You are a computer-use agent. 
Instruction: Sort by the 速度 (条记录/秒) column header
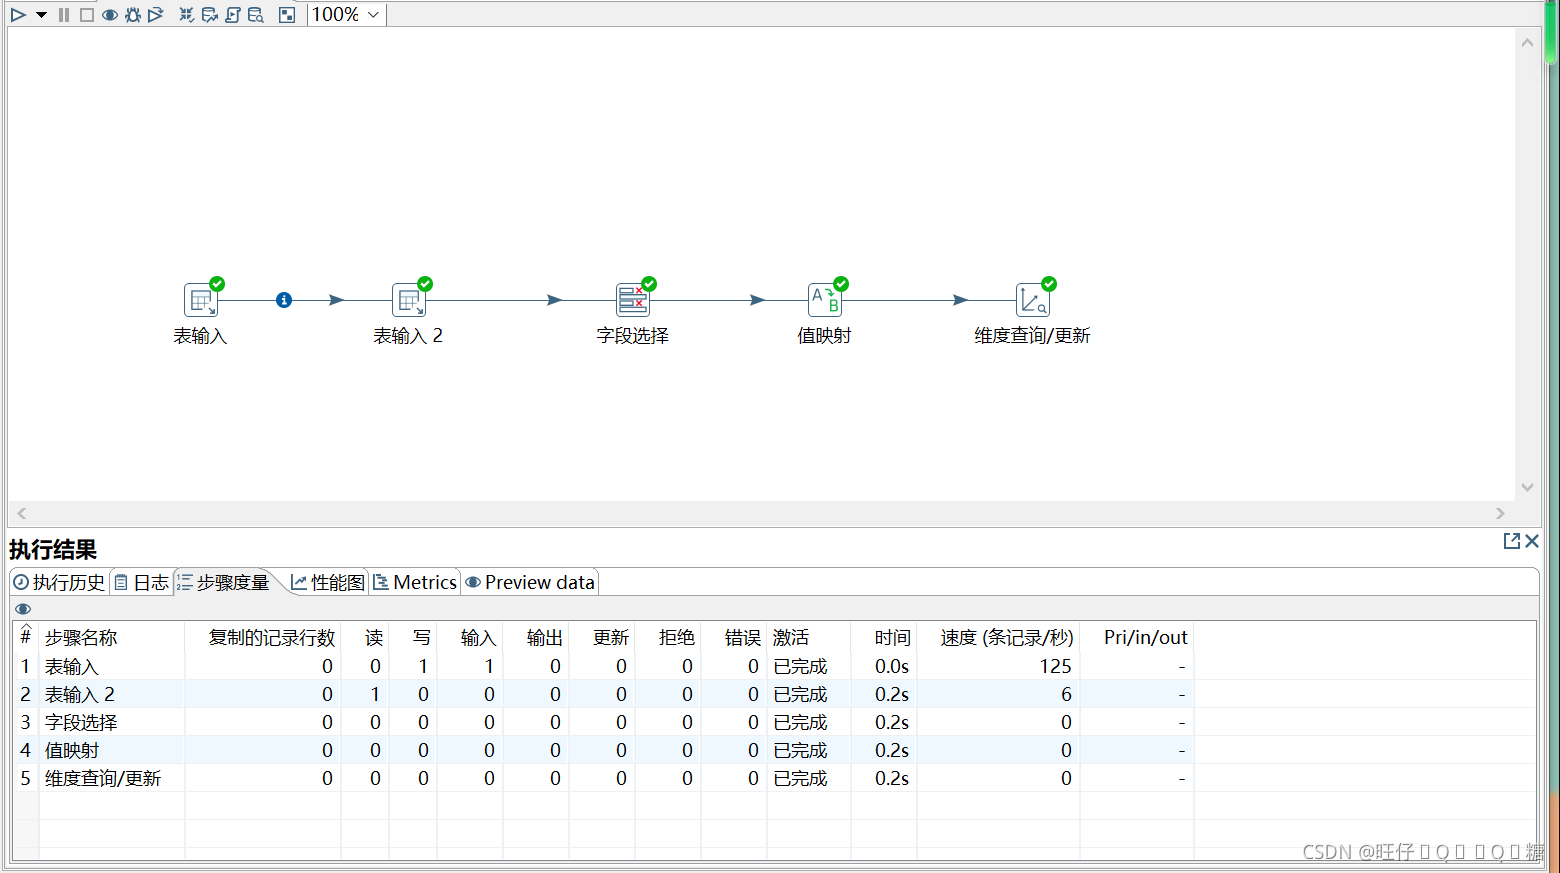[998, 638]
